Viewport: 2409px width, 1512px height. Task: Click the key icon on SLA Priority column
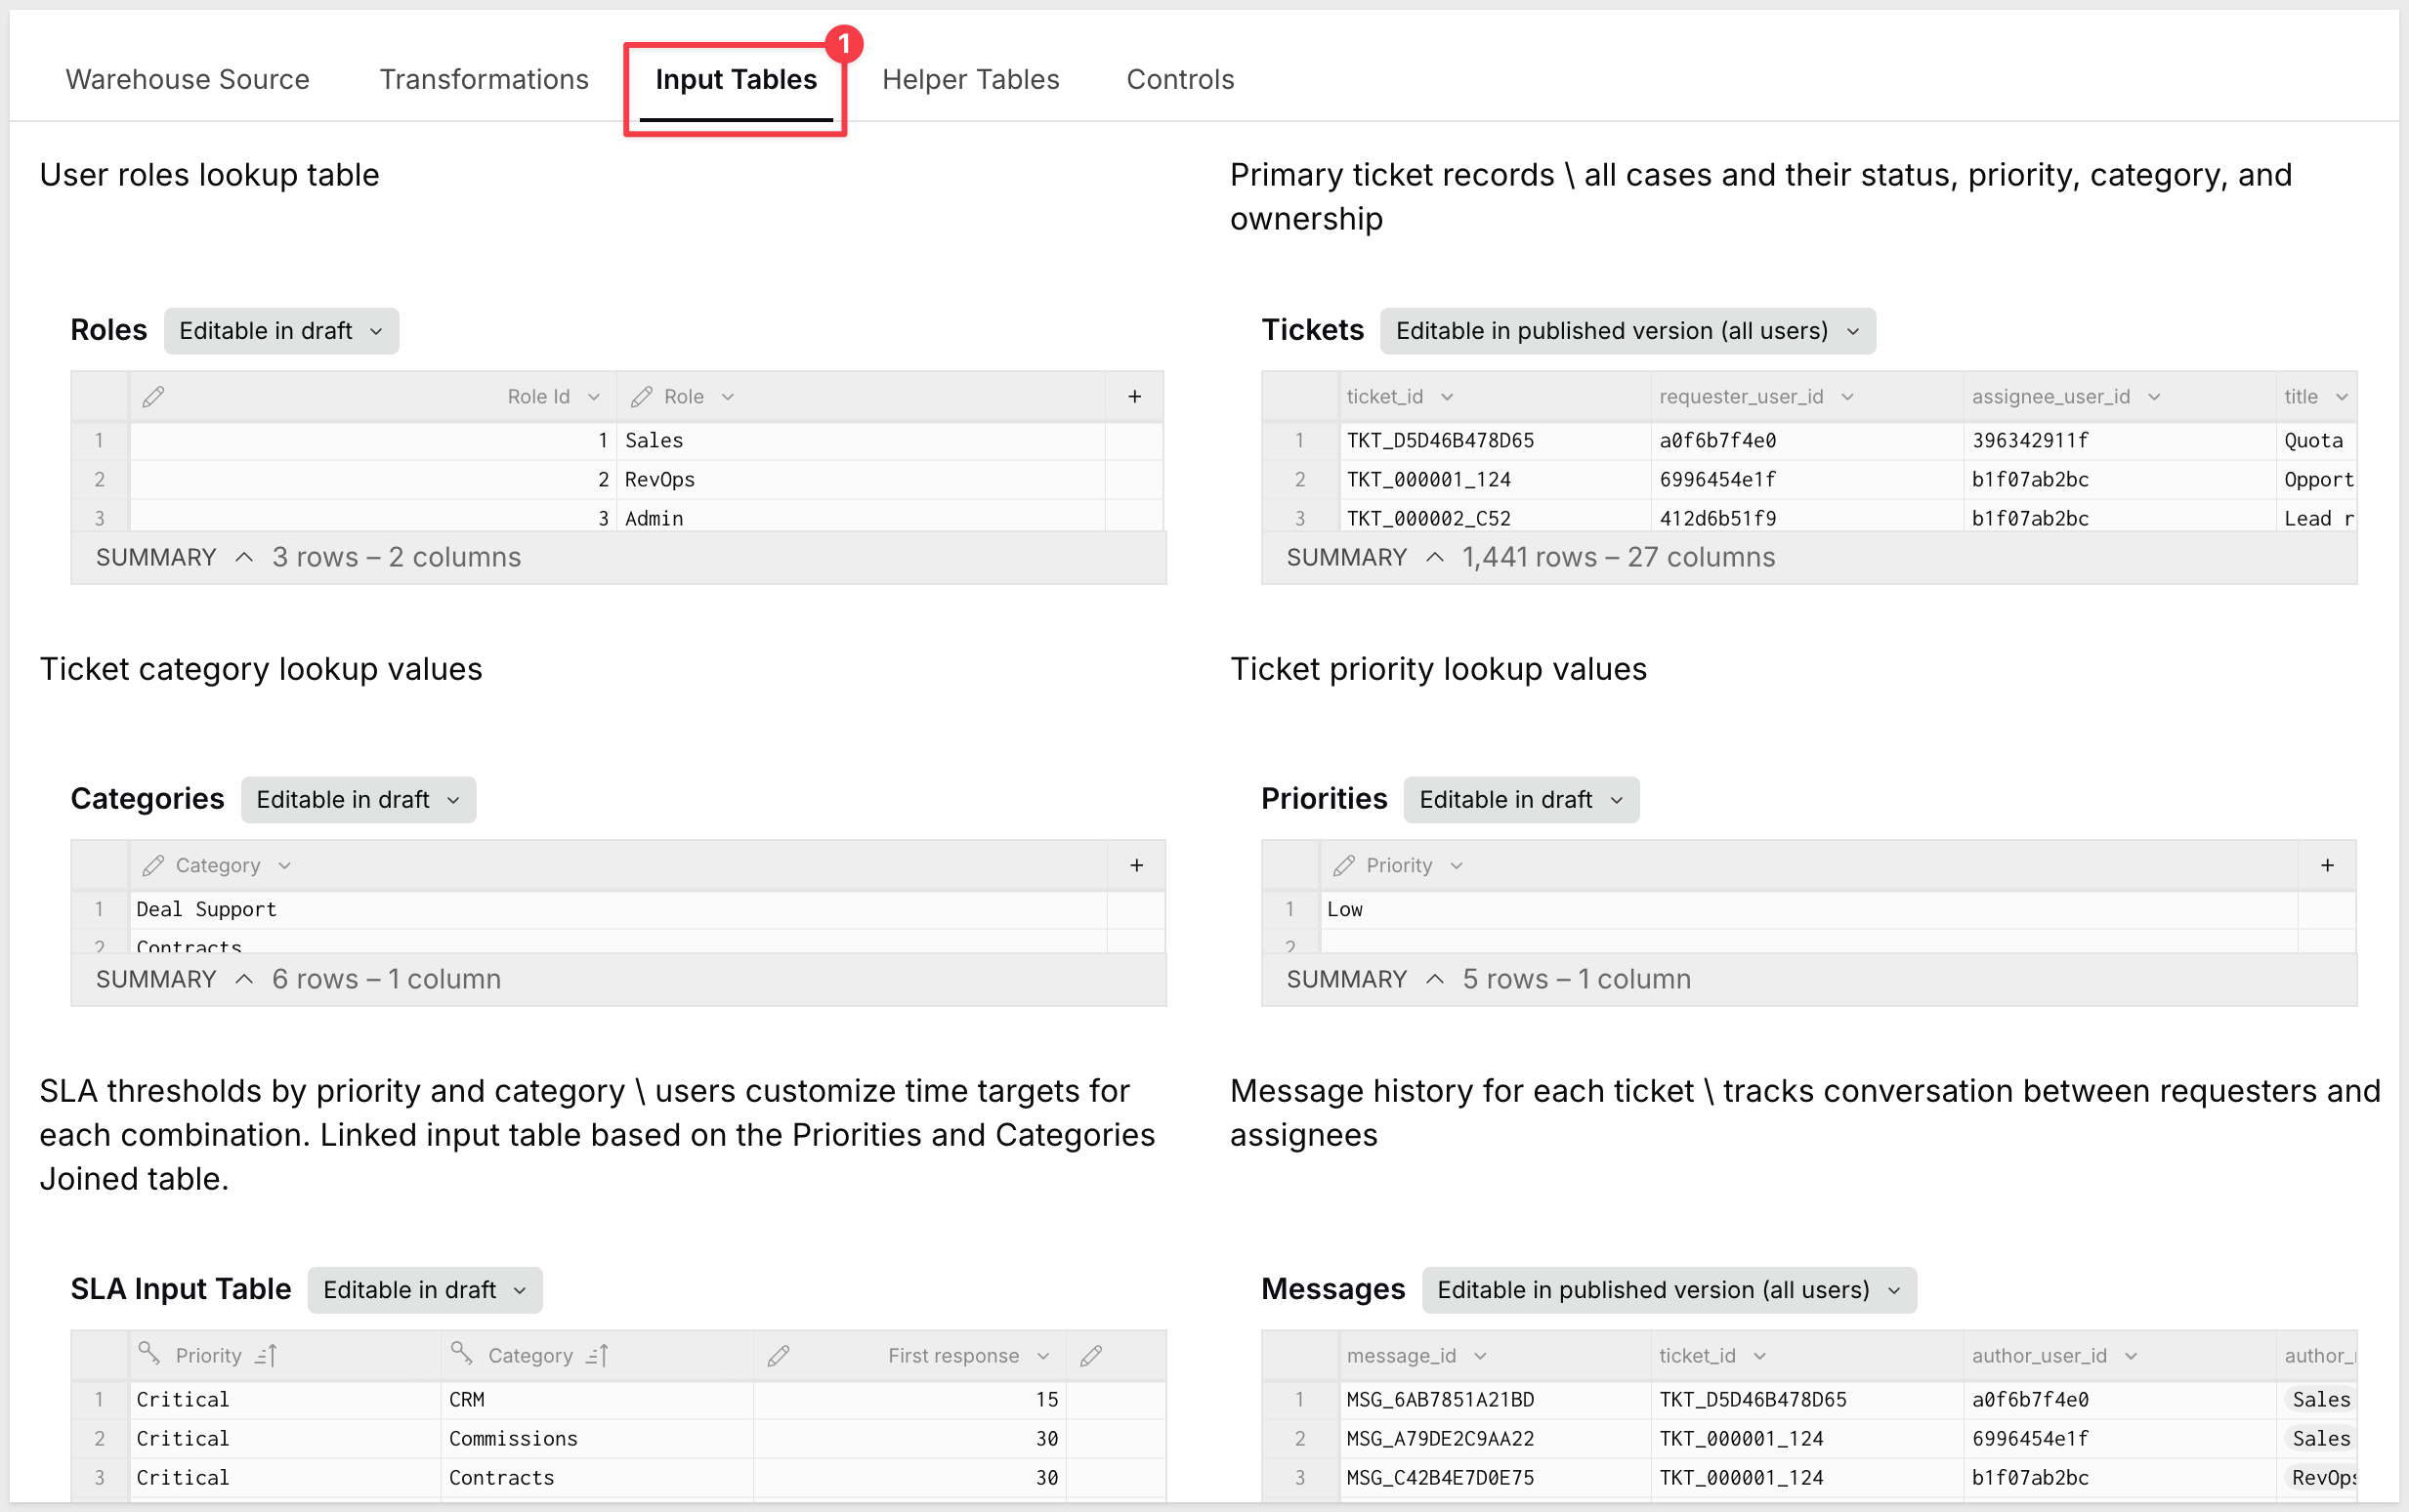149,1354
